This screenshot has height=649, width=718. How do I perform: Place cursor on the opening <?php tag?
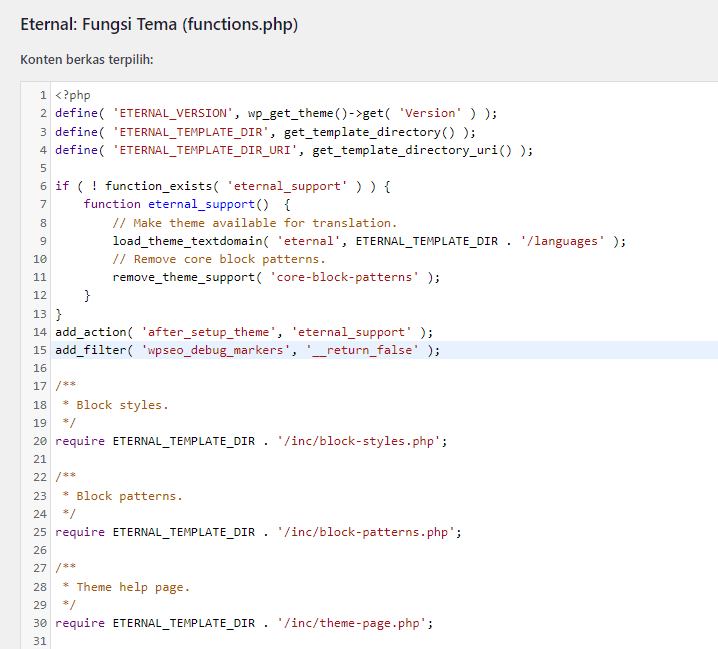(x=73, y=95)
